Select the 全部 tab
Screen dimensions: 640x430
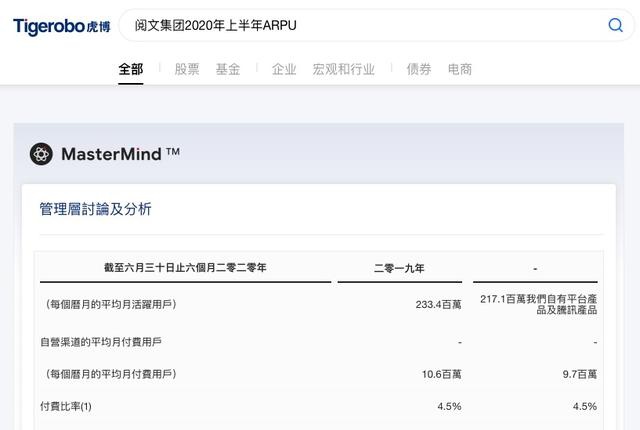(131, 69)
